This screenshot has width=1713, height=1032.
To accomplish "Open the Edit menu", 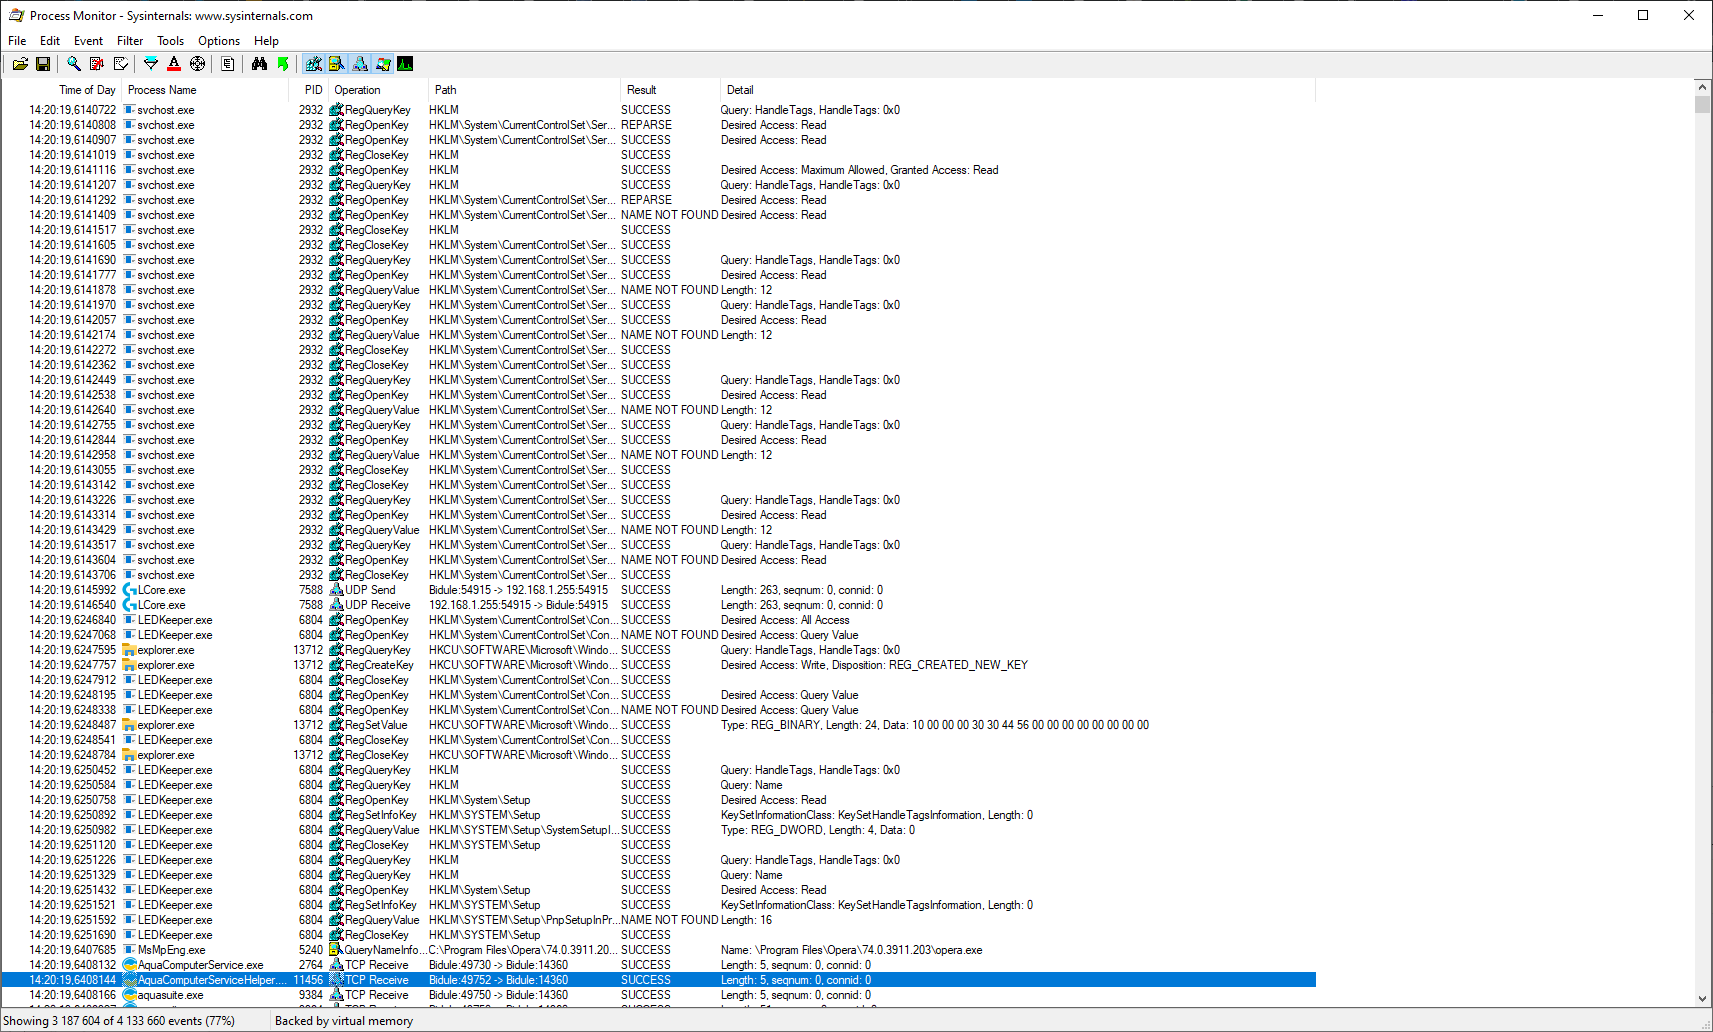I will point(50,41).
